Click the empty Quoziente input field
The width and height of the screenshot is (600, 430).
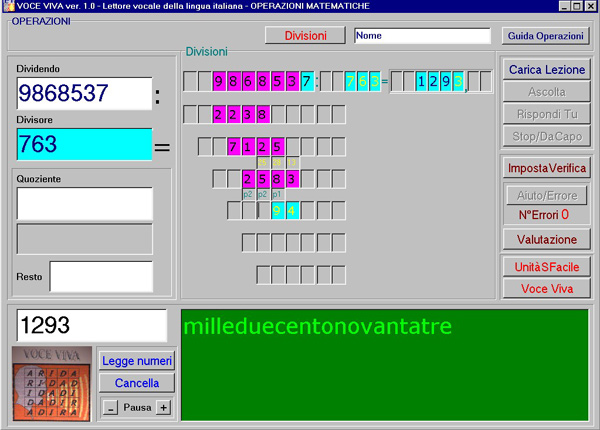pyautogui.click(x=85, y=204)
